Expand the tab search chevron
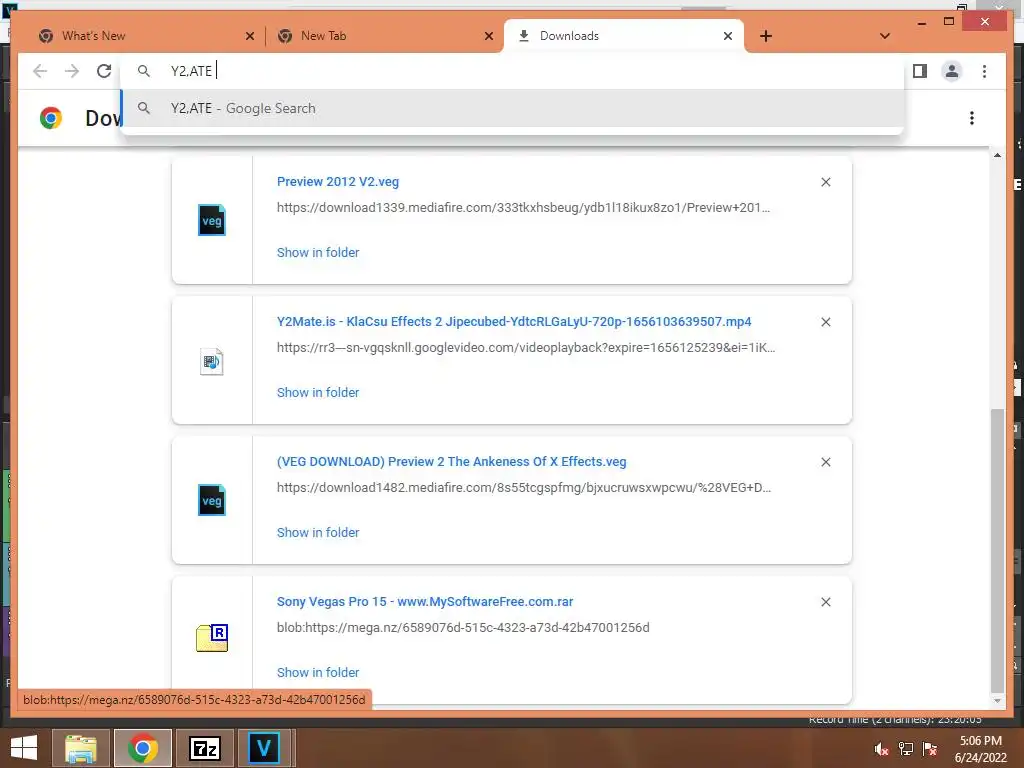The height and width of the screenshot is (768, 1024). coord(885,36)
